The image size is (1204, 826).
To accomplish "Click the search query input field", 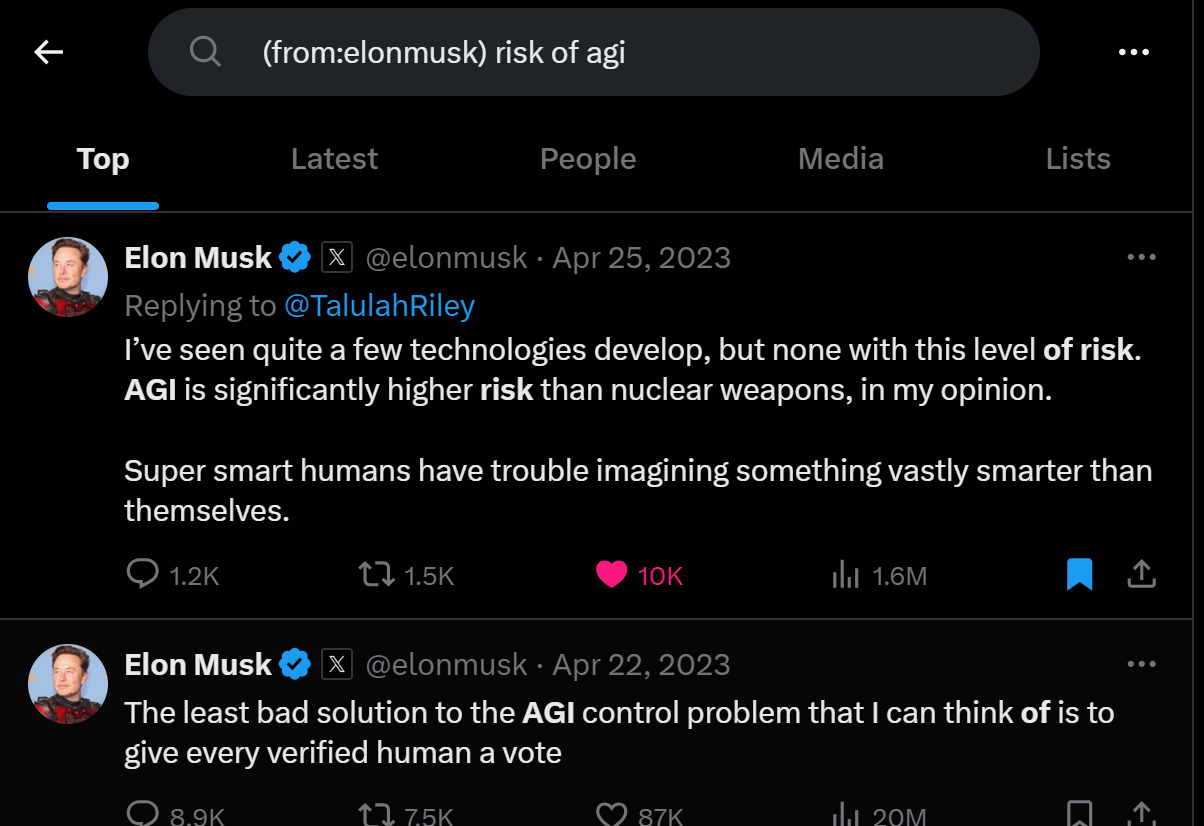I will 600,52.
